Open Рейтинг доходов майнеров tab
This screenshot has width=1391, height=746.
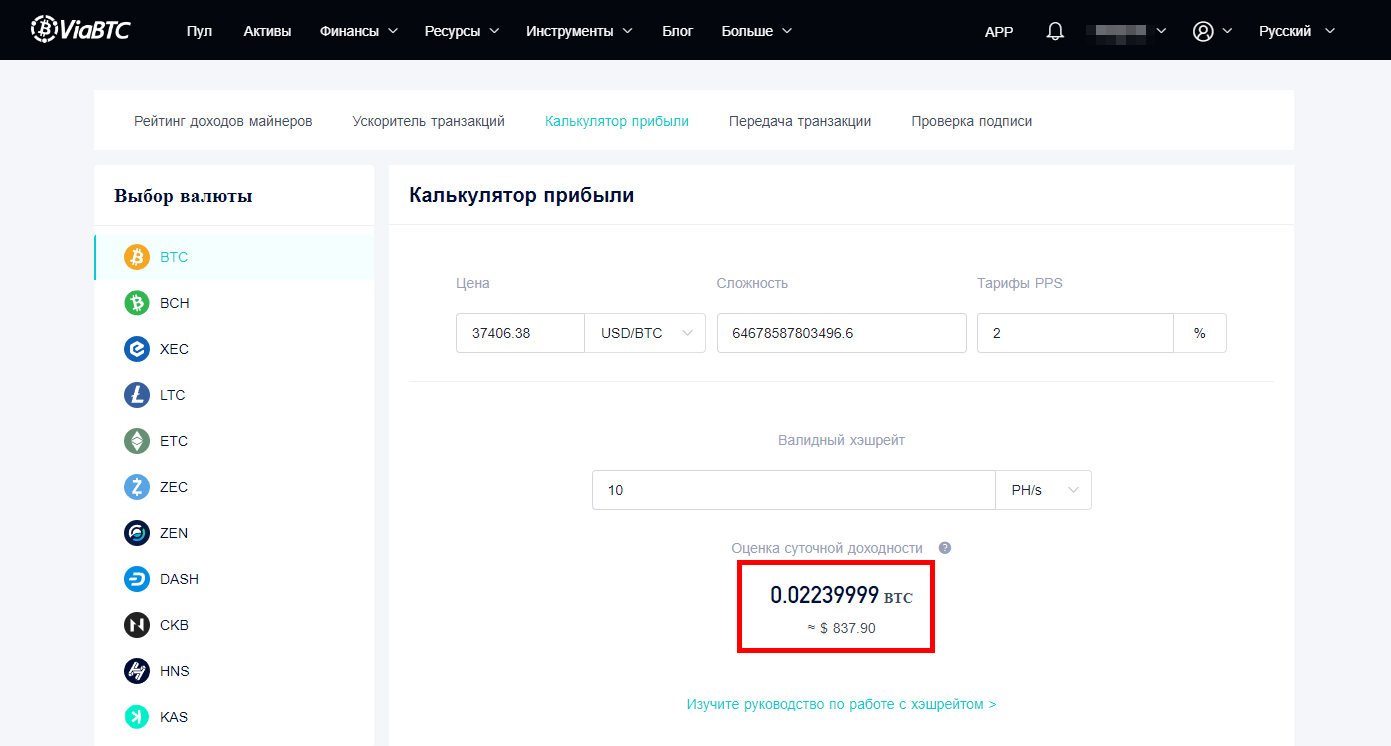pos(223,121)
